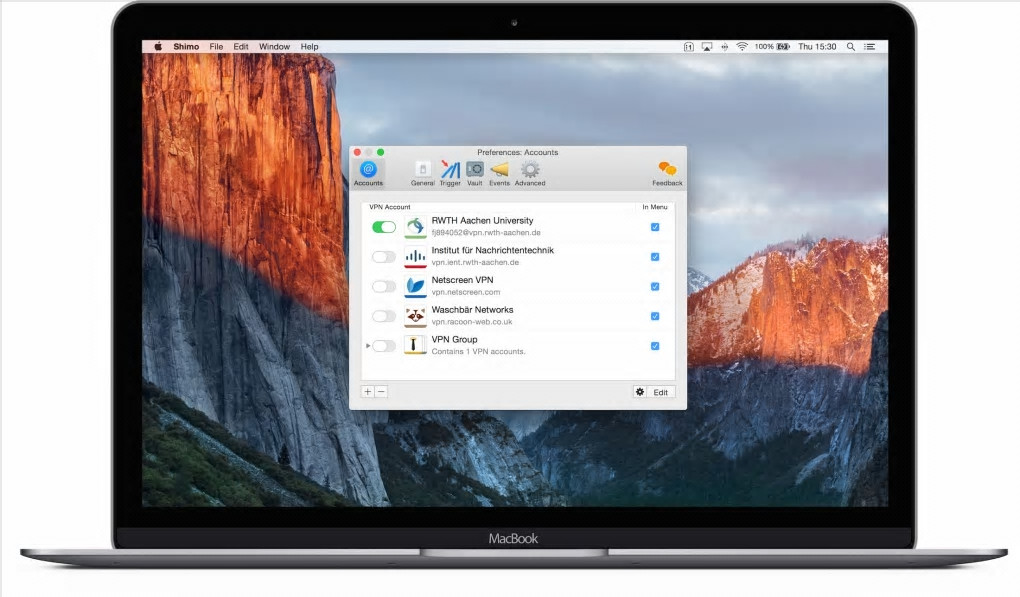Click the small round icon left of Wi-Fi
Screen dimensions: 1020x597
point(724,47)
